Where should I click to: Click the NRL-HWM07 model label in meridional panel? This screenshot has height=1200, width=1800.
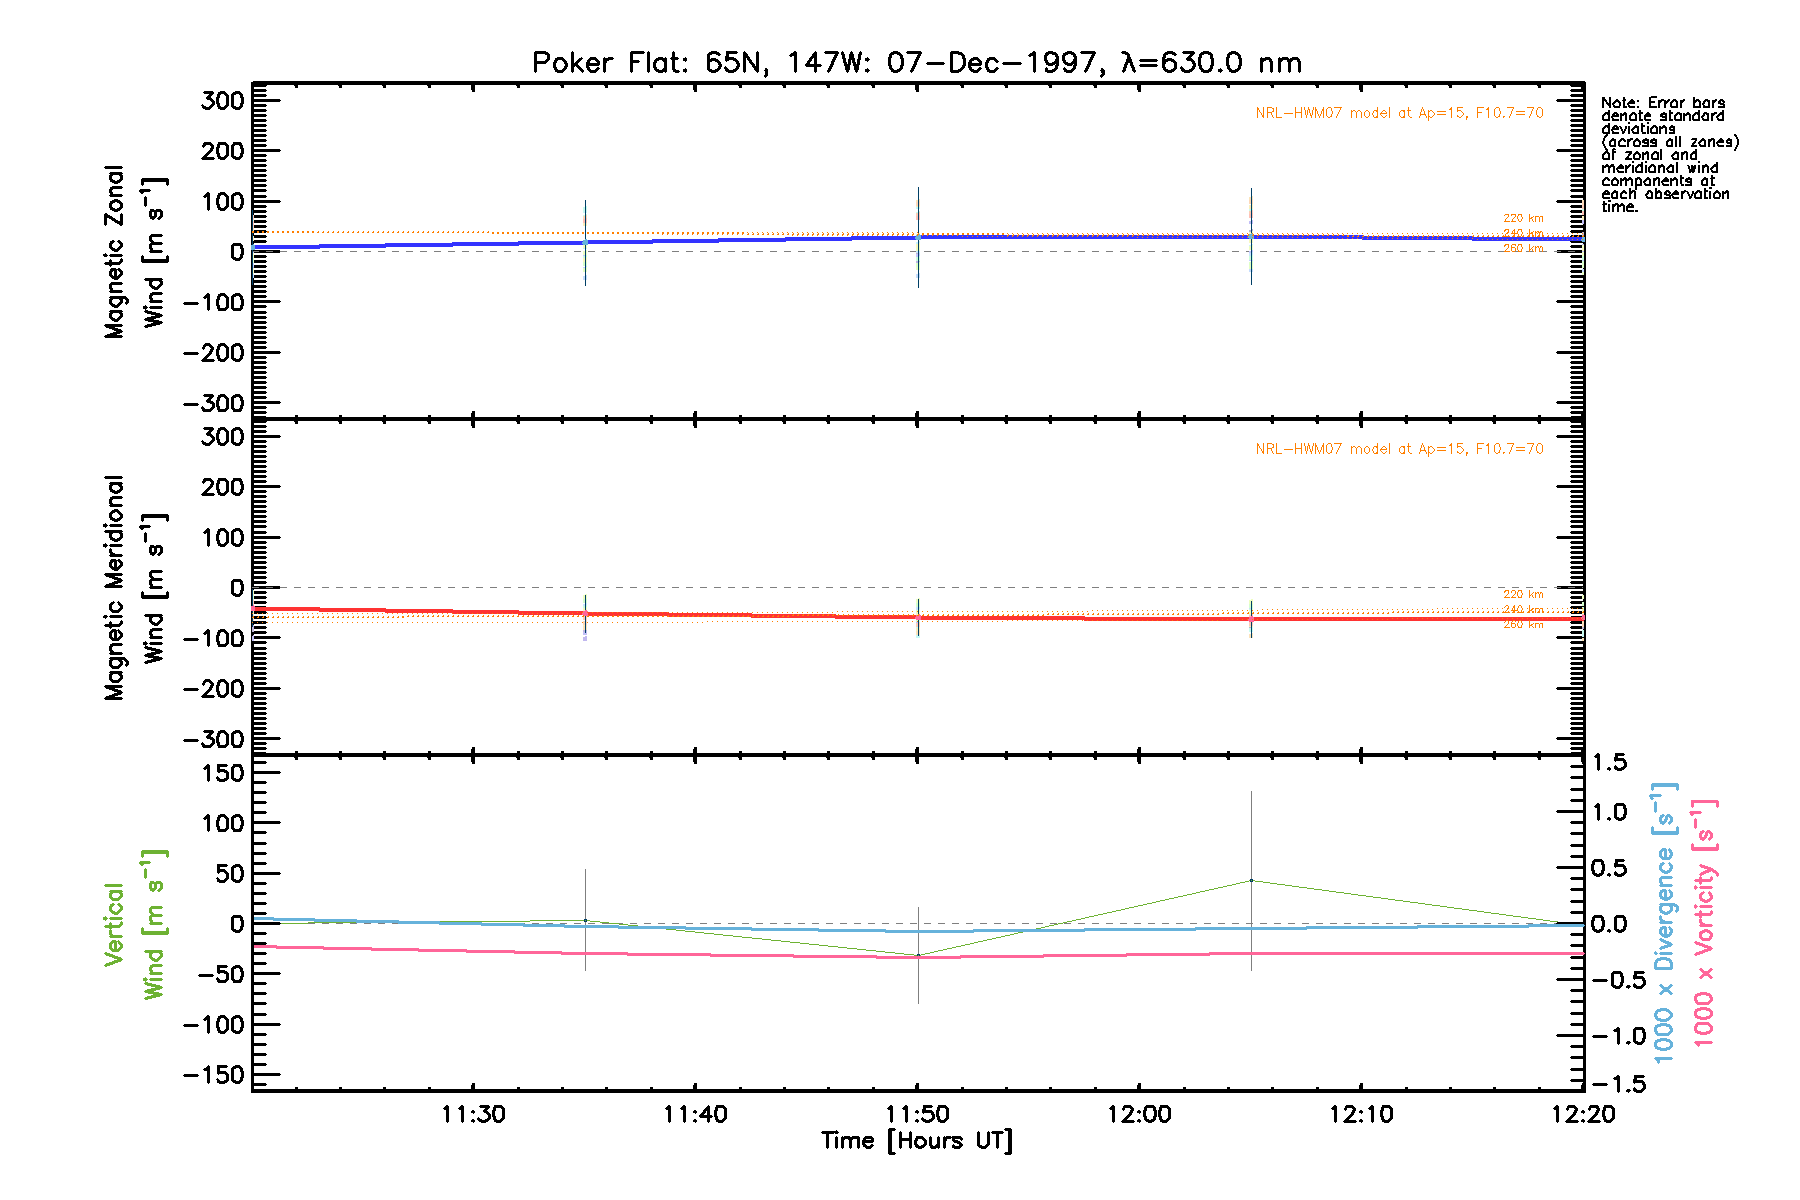(1399, 449)
